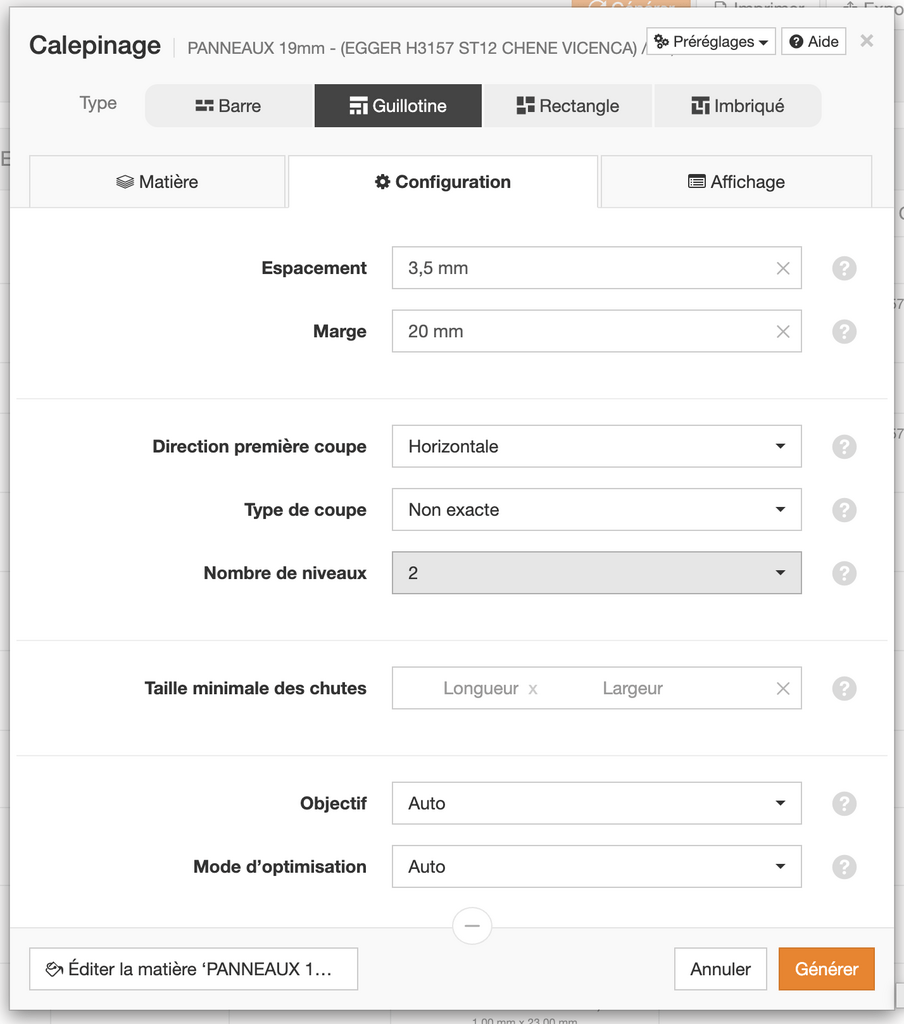The width and height of the screenshot is (904, 1024).
Task: Switch type to Rectangle
Action: (x=567, y=106)
